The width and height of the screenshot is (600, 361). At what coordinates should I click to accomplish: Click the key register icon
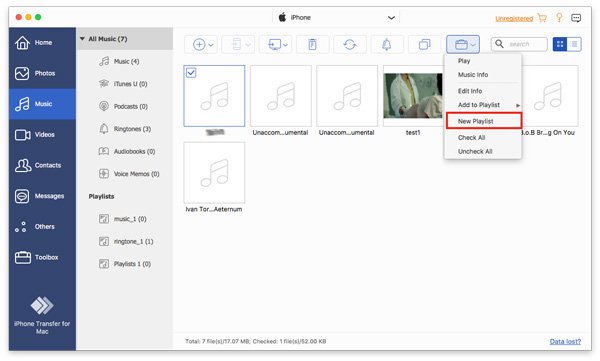pos(559,18)
